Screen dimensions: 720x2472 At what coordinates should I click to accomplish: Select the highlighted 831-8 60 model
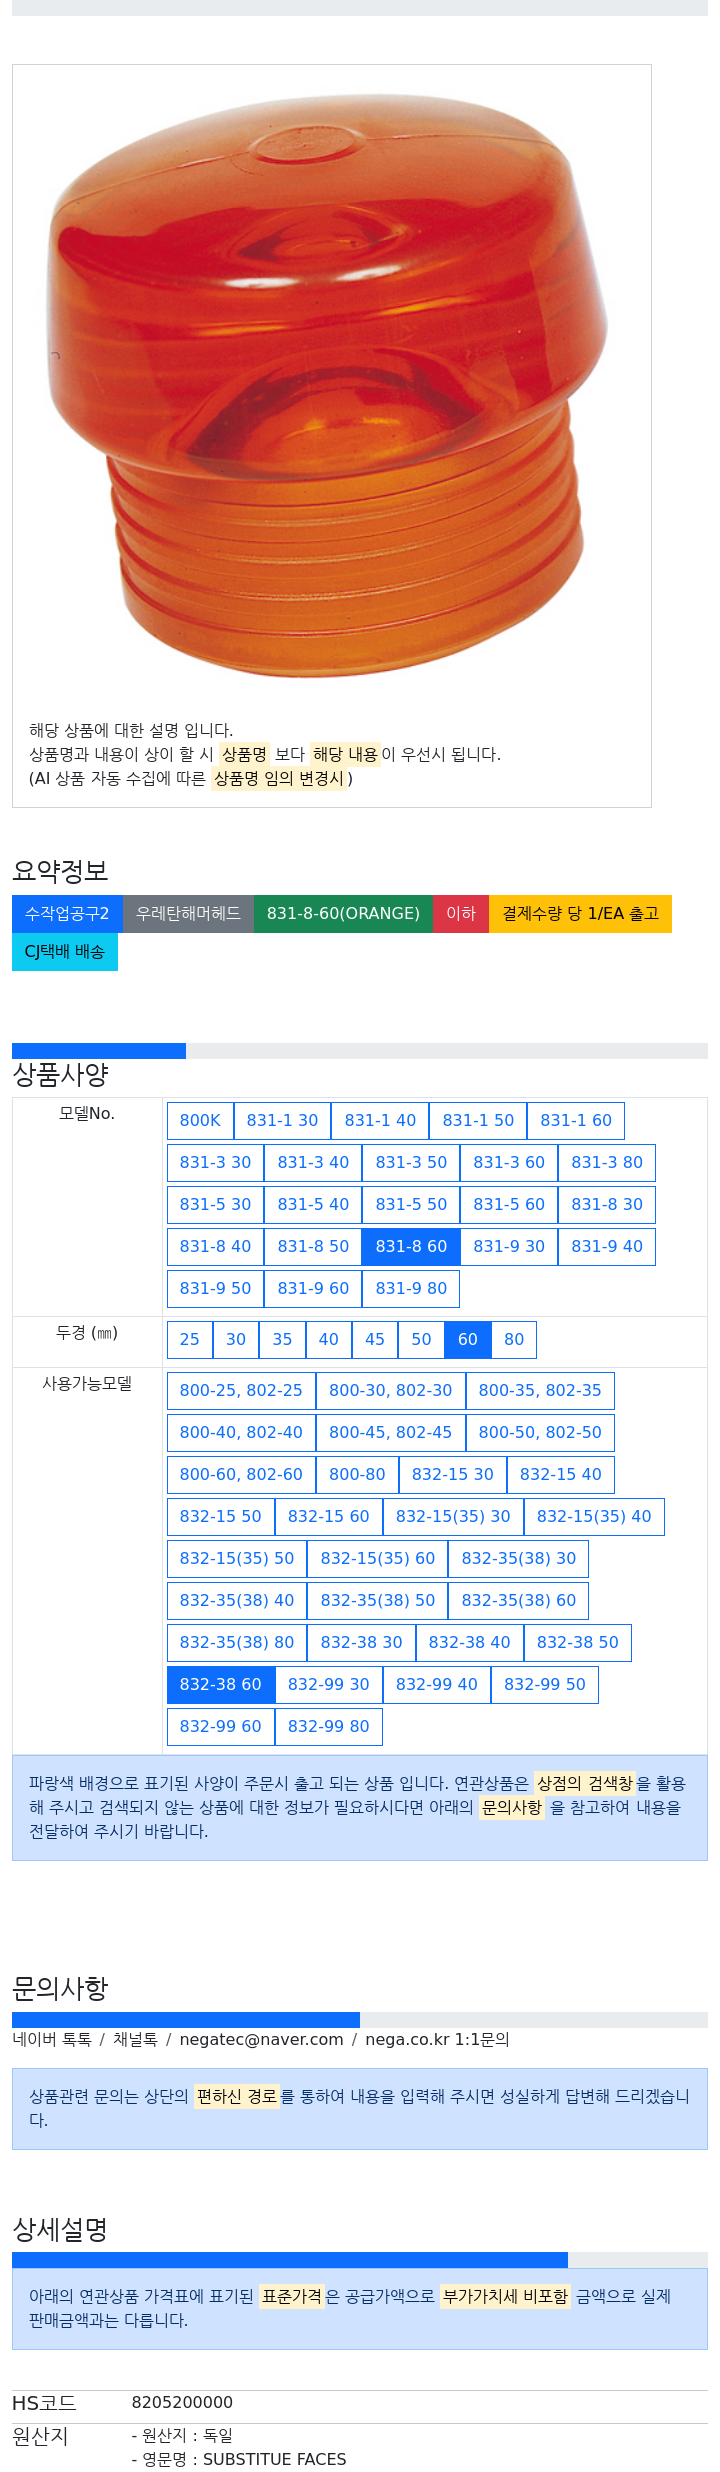pos(411,1246)
